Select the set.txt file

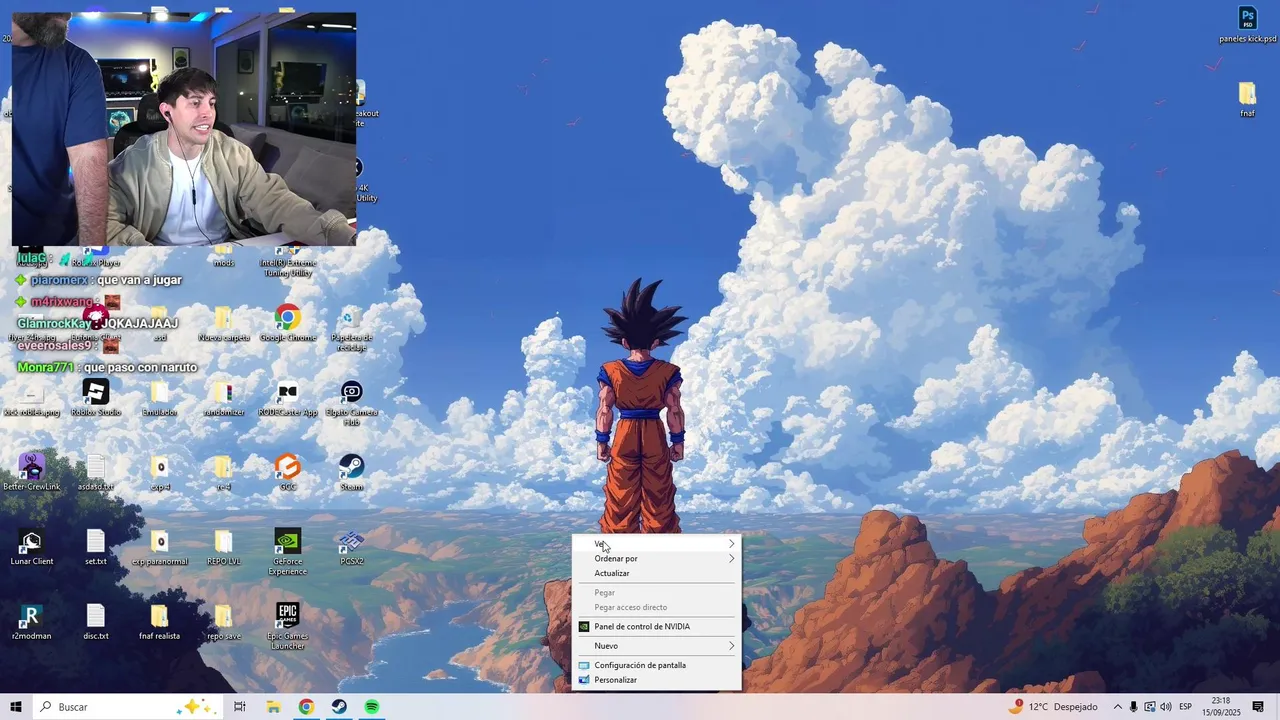click(x=96, y=547)
